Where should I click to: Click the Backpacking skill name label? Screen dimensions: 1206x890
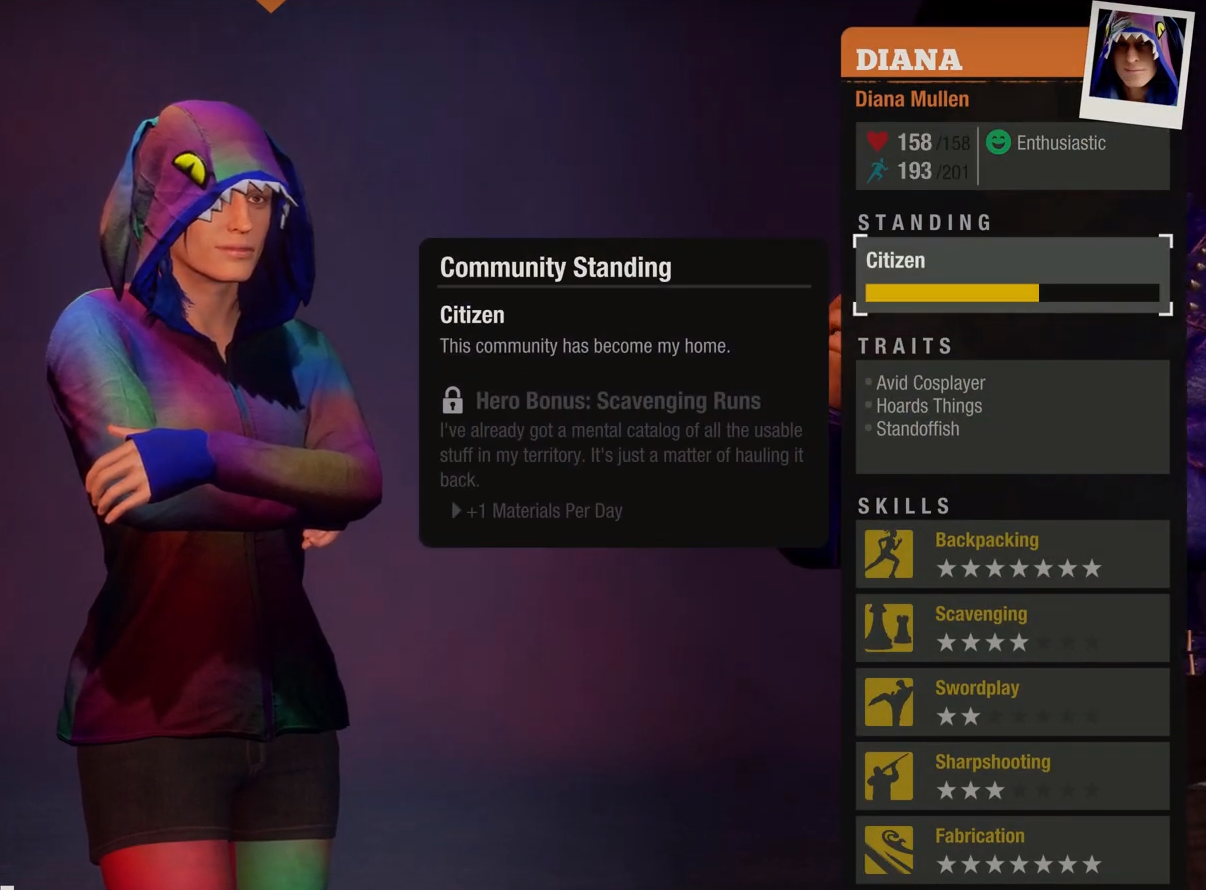(987, 540)
